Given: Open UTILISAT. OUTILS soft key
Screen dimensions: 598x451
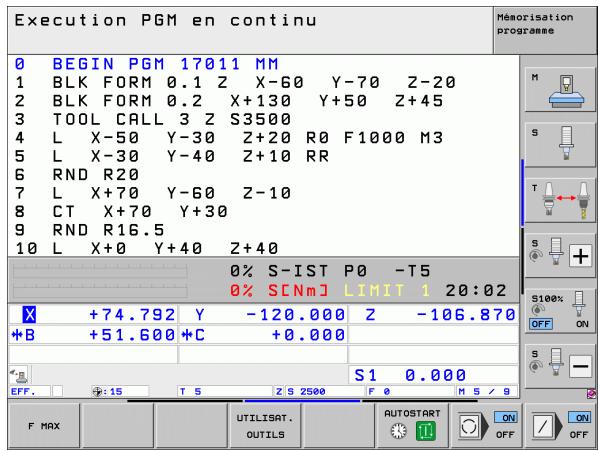Looking at the screenshot, I should coord(265,426).
